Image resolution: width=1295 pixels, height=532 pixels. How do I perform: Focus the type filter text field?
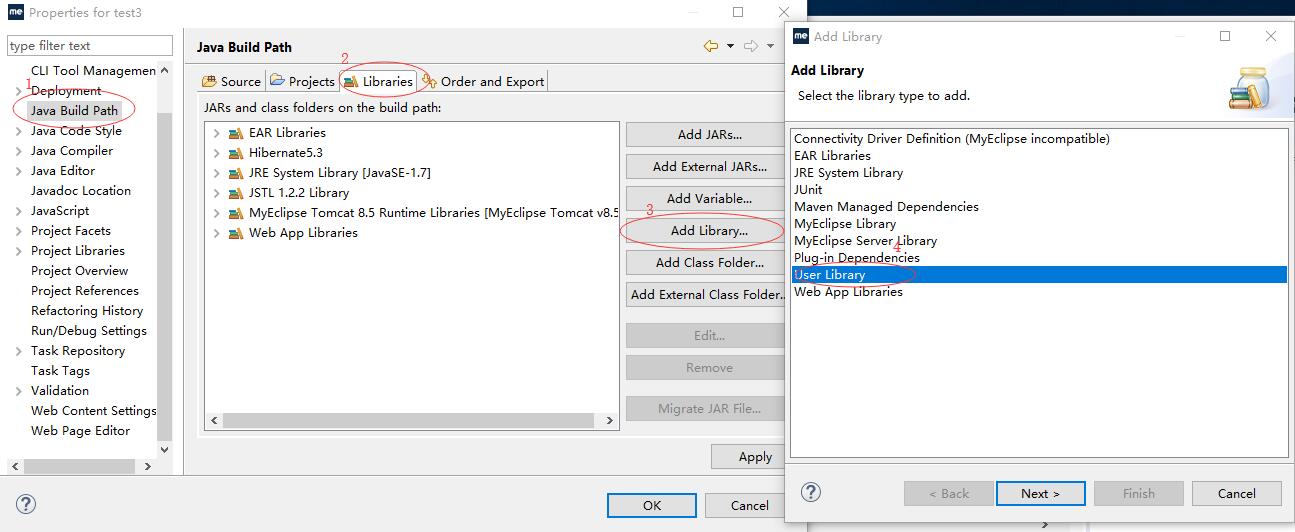click(x=89, y=45)
